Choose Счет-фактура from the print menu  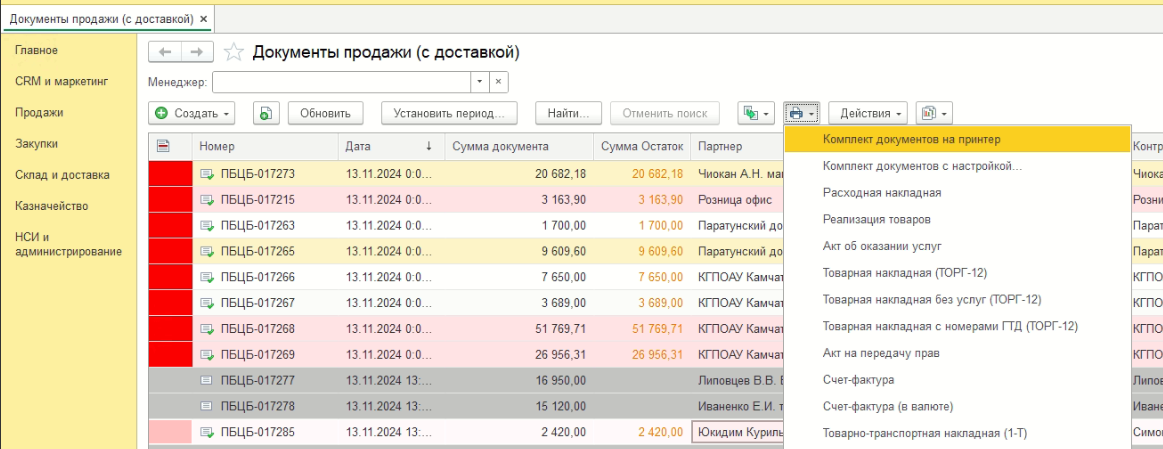pyautogui.click(x=858, y=380)
